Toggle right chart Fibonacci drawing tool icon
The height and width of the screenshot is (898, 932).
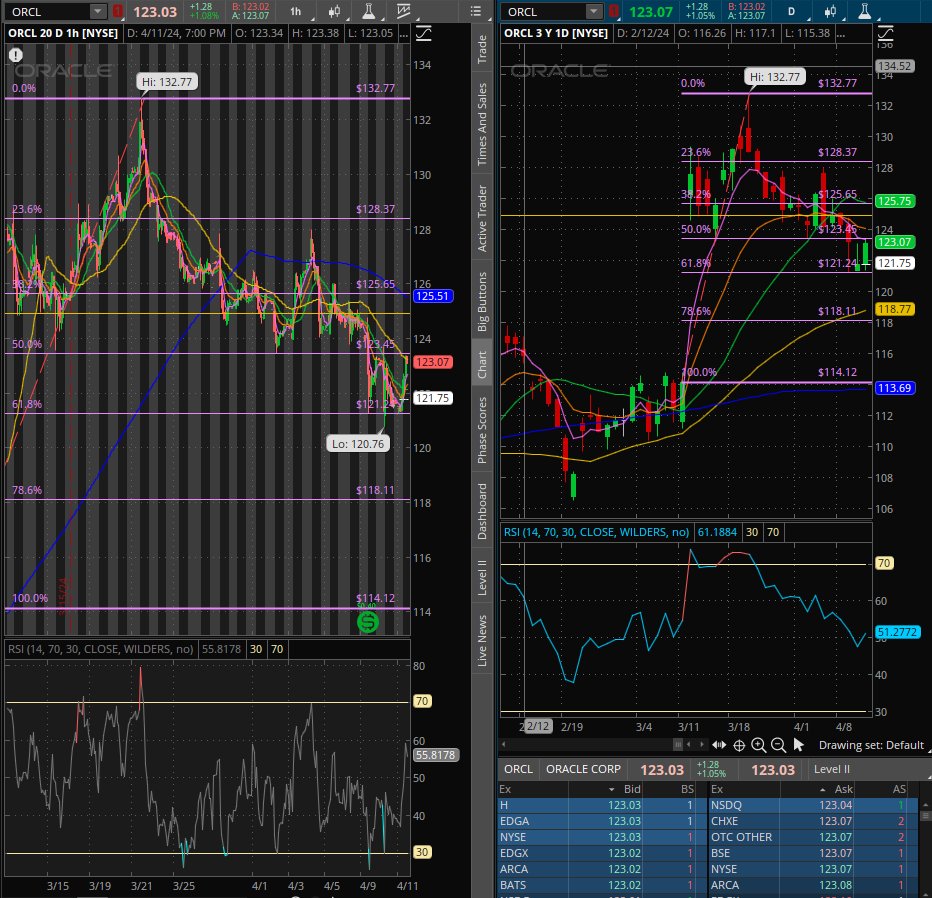click(886, 33)
